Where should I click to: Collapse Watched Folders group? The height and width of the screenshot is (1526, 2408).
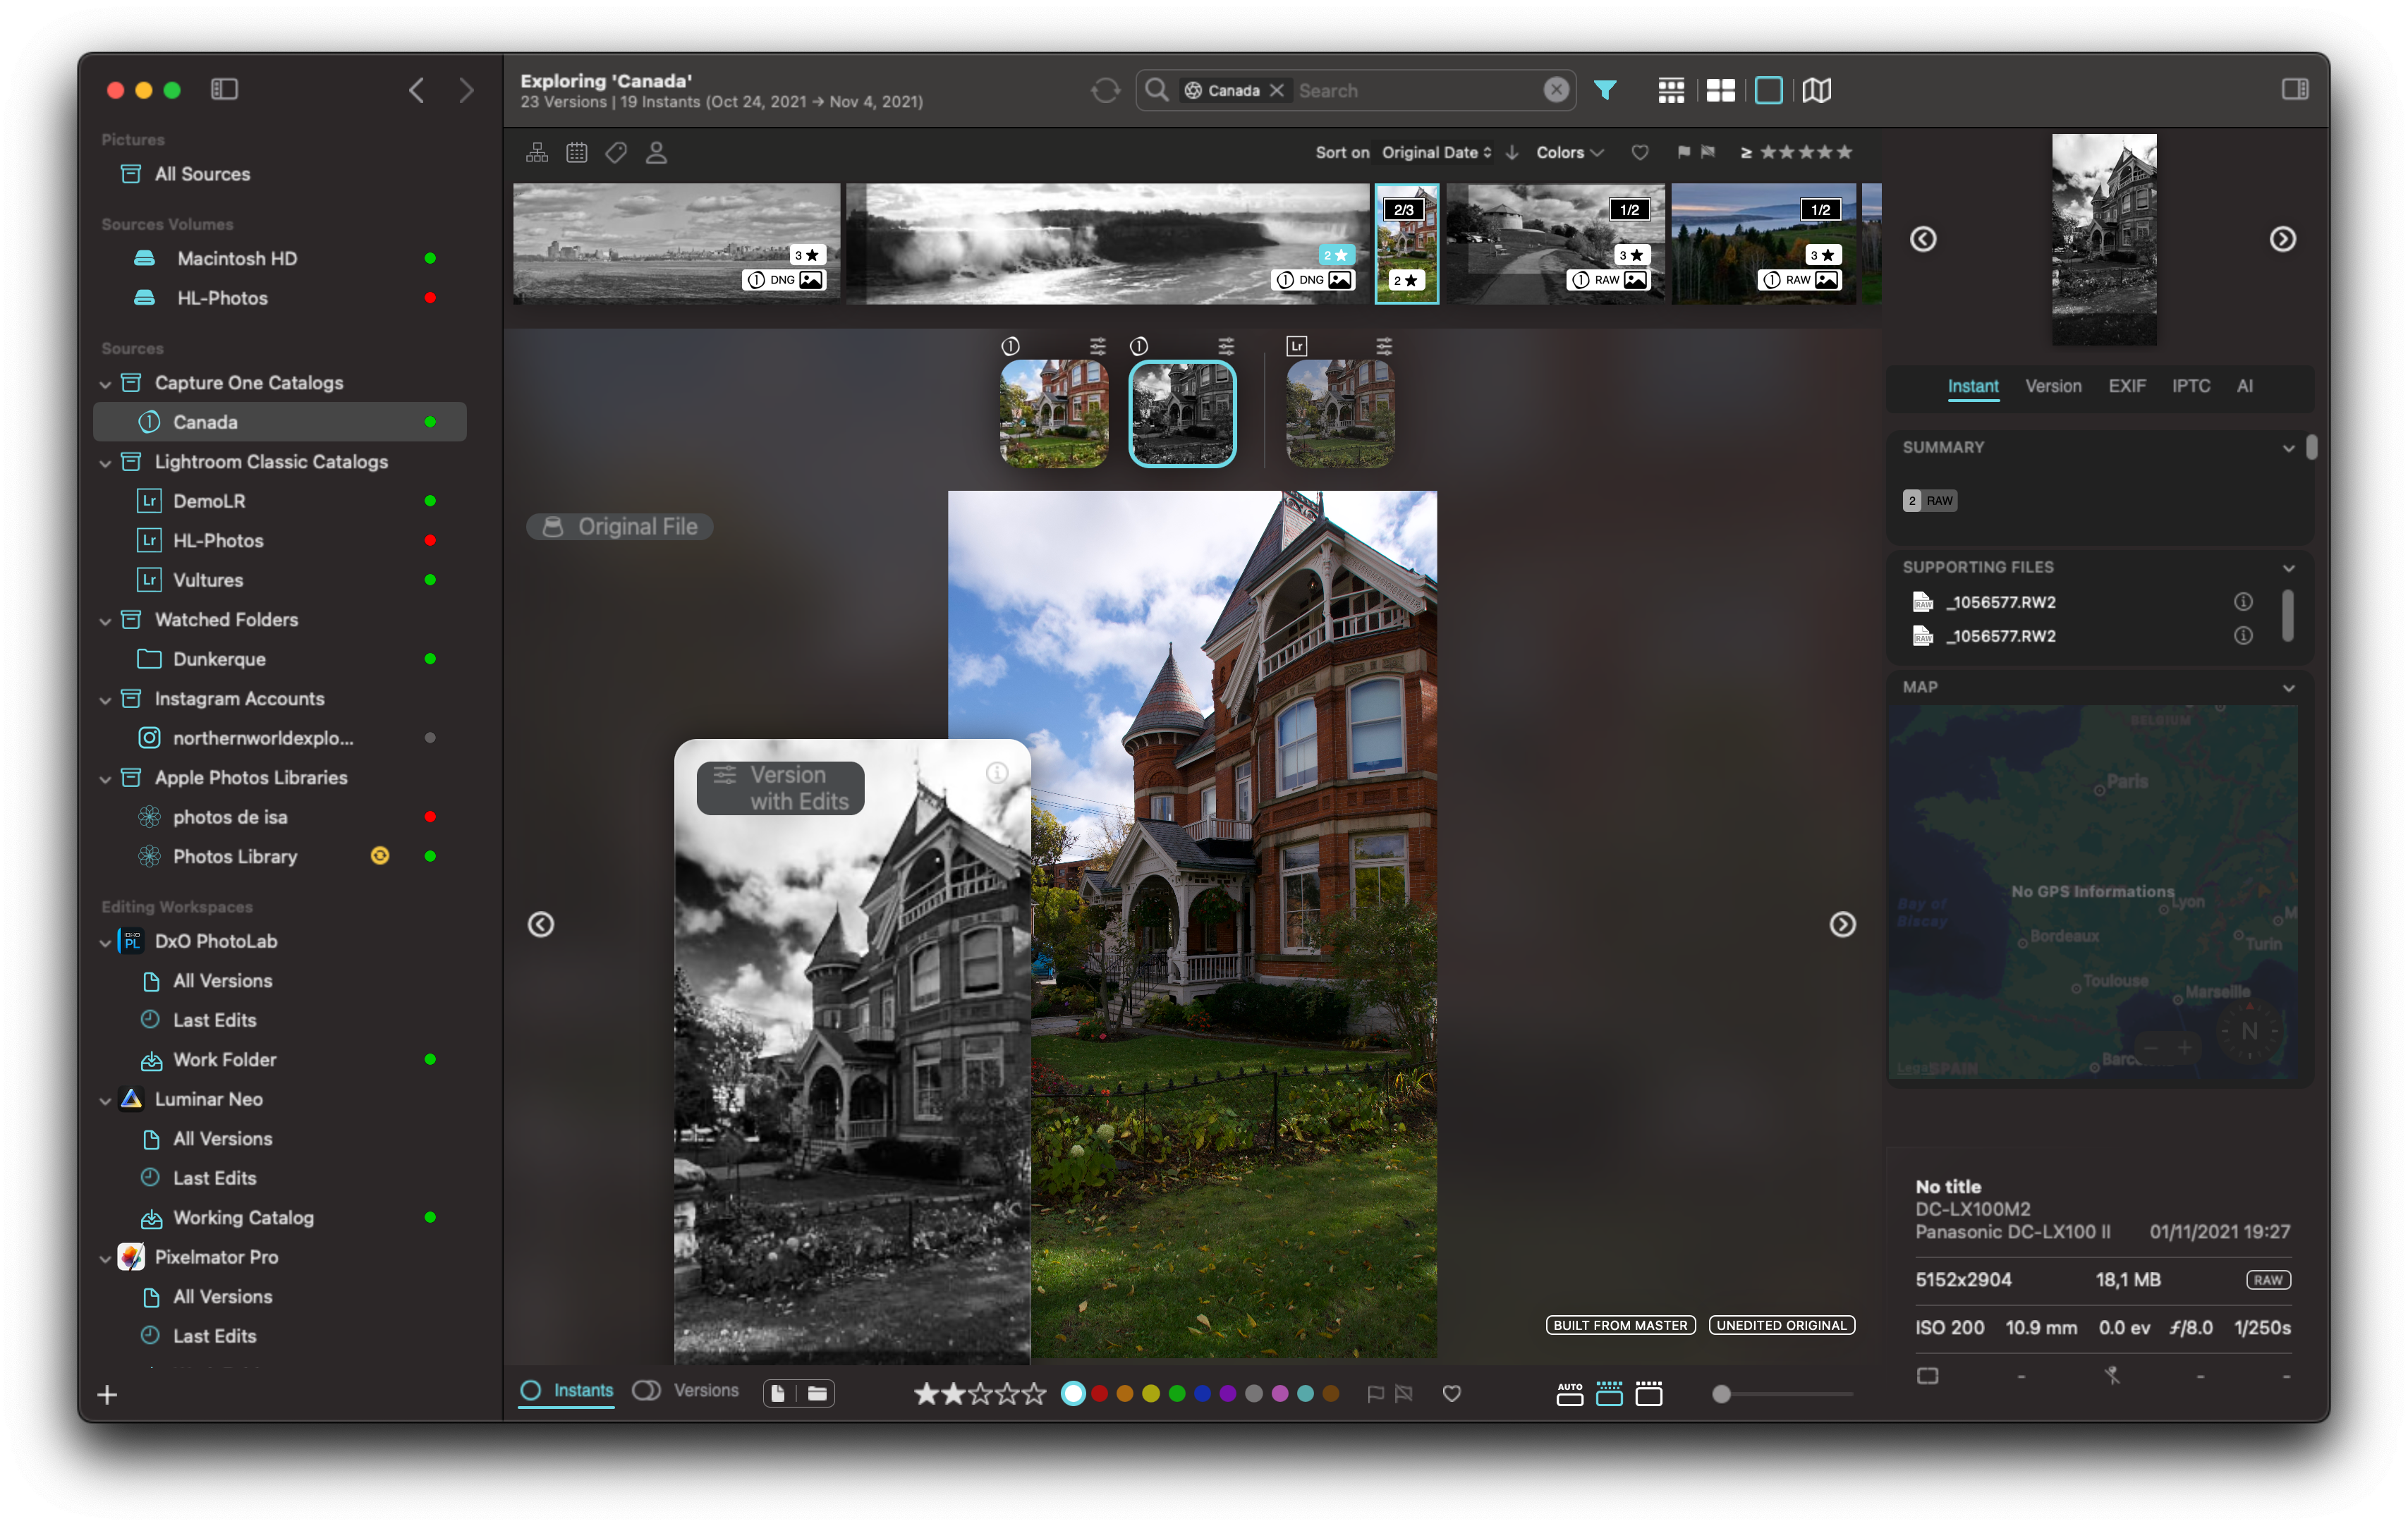(x=105, y=621)
